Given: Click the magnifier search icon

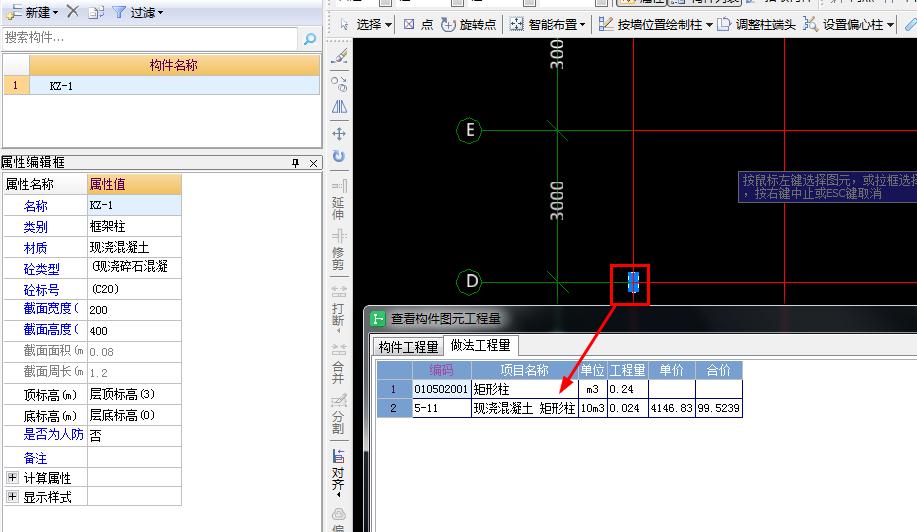Looking at the screenshot, I should pyautogui.click(x=309, y=39).
